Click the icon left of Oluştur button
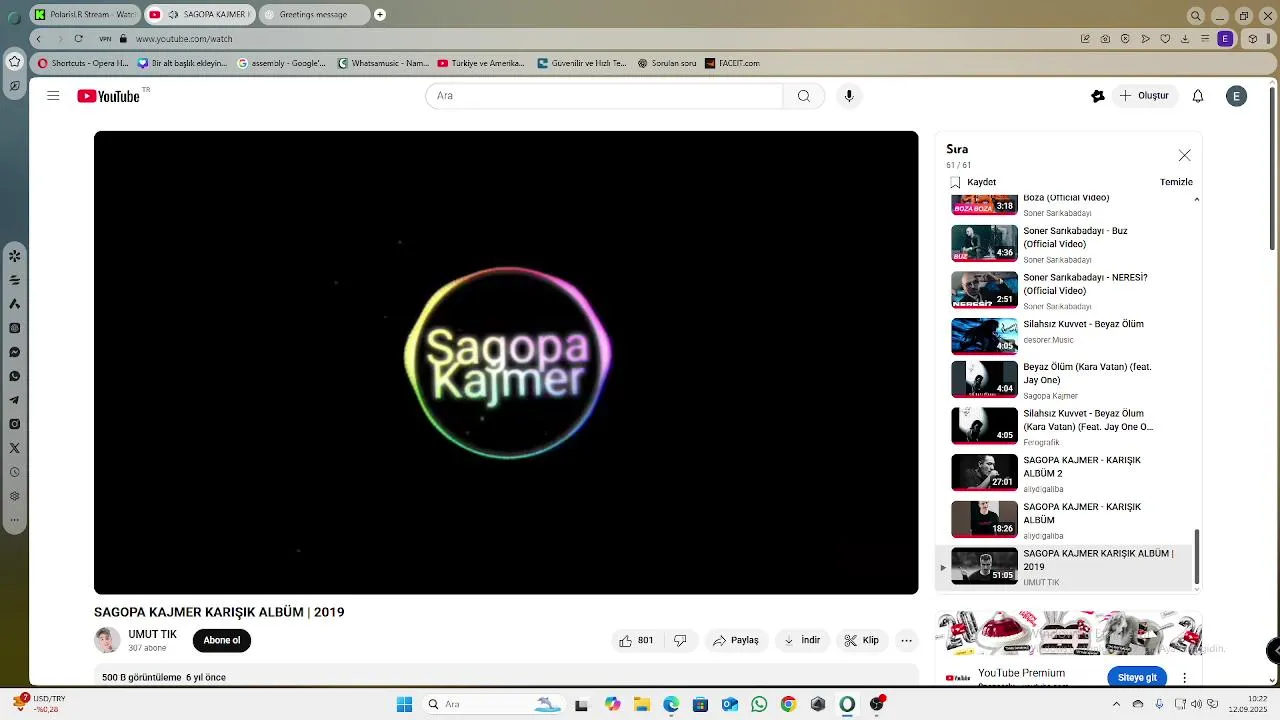Viewport: 1280px width, 720px height. point(1097,96)
